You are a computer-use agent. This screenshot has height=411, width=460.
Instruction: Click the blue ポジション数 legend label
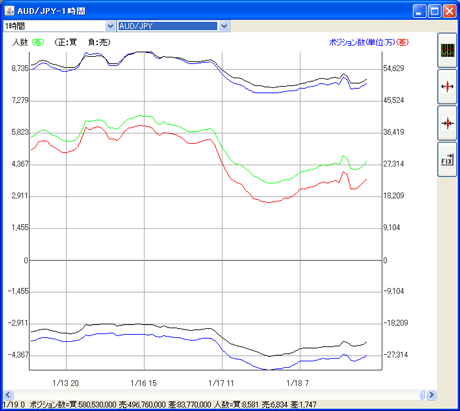[362, 42]
